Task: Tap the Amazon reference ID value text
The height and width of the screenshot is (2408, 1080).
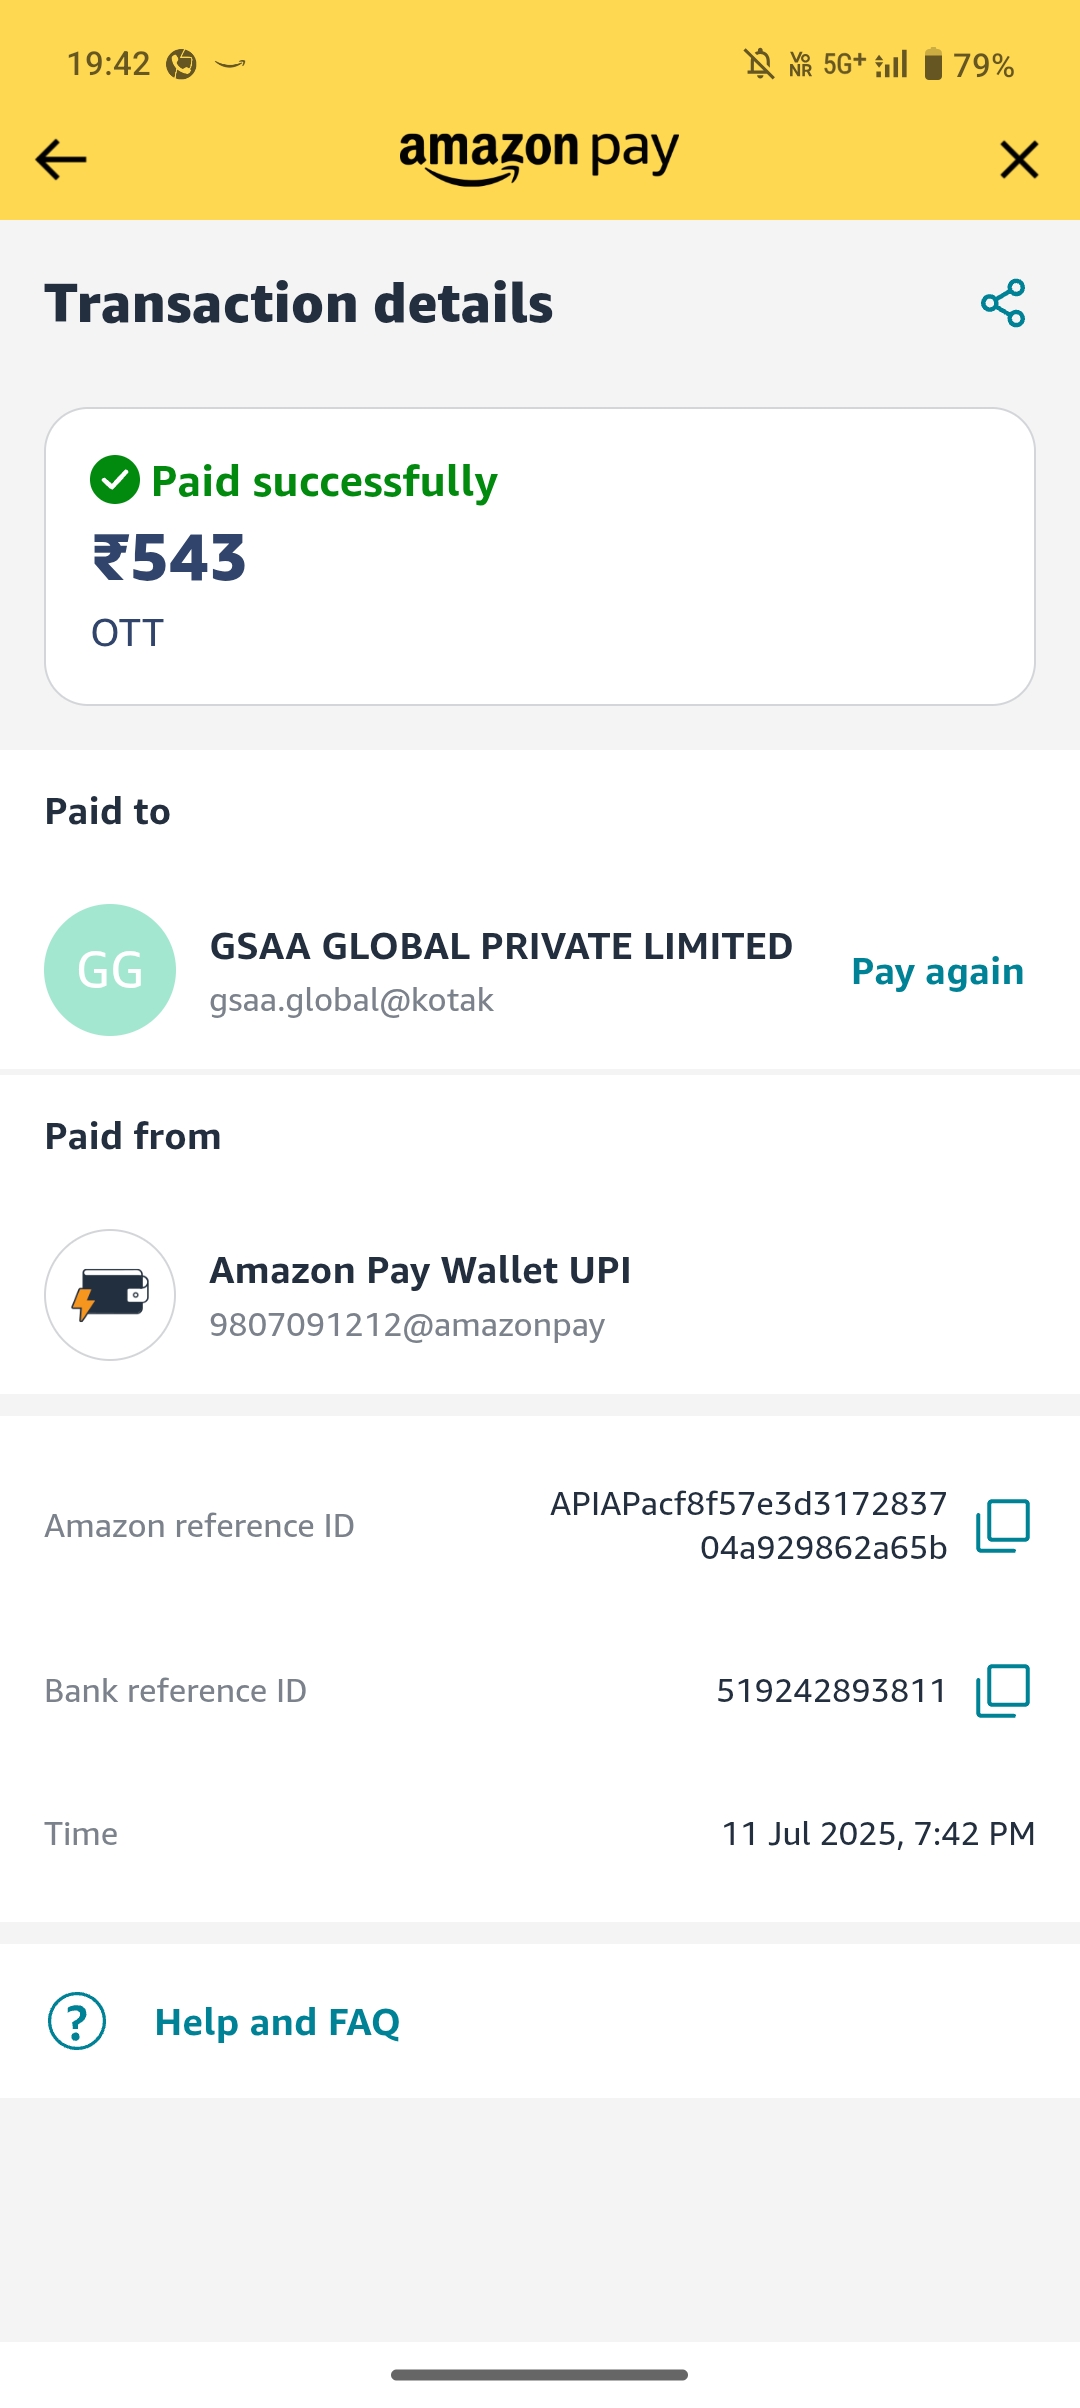Action: 748,1525
